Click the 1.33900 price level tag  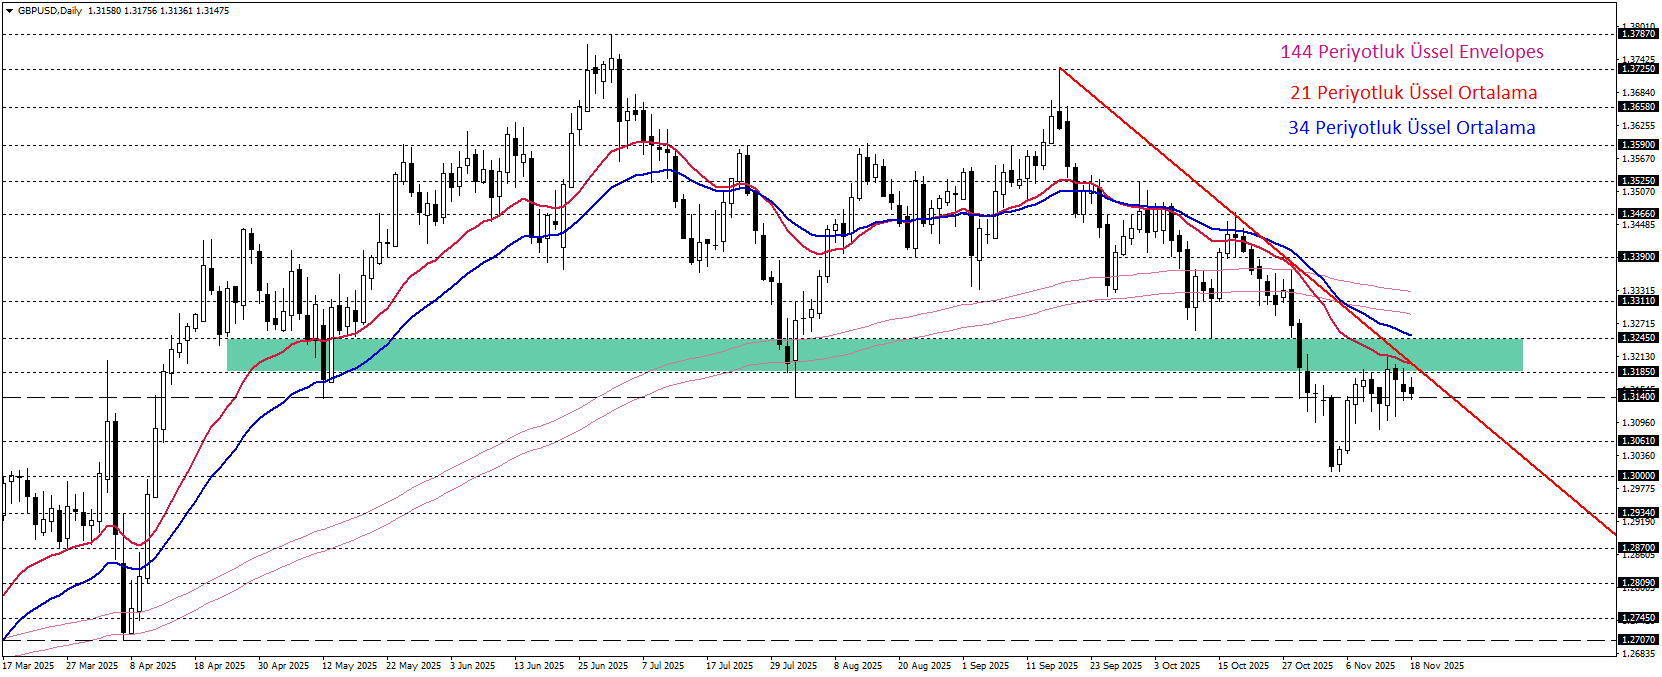pos(1638,257)
